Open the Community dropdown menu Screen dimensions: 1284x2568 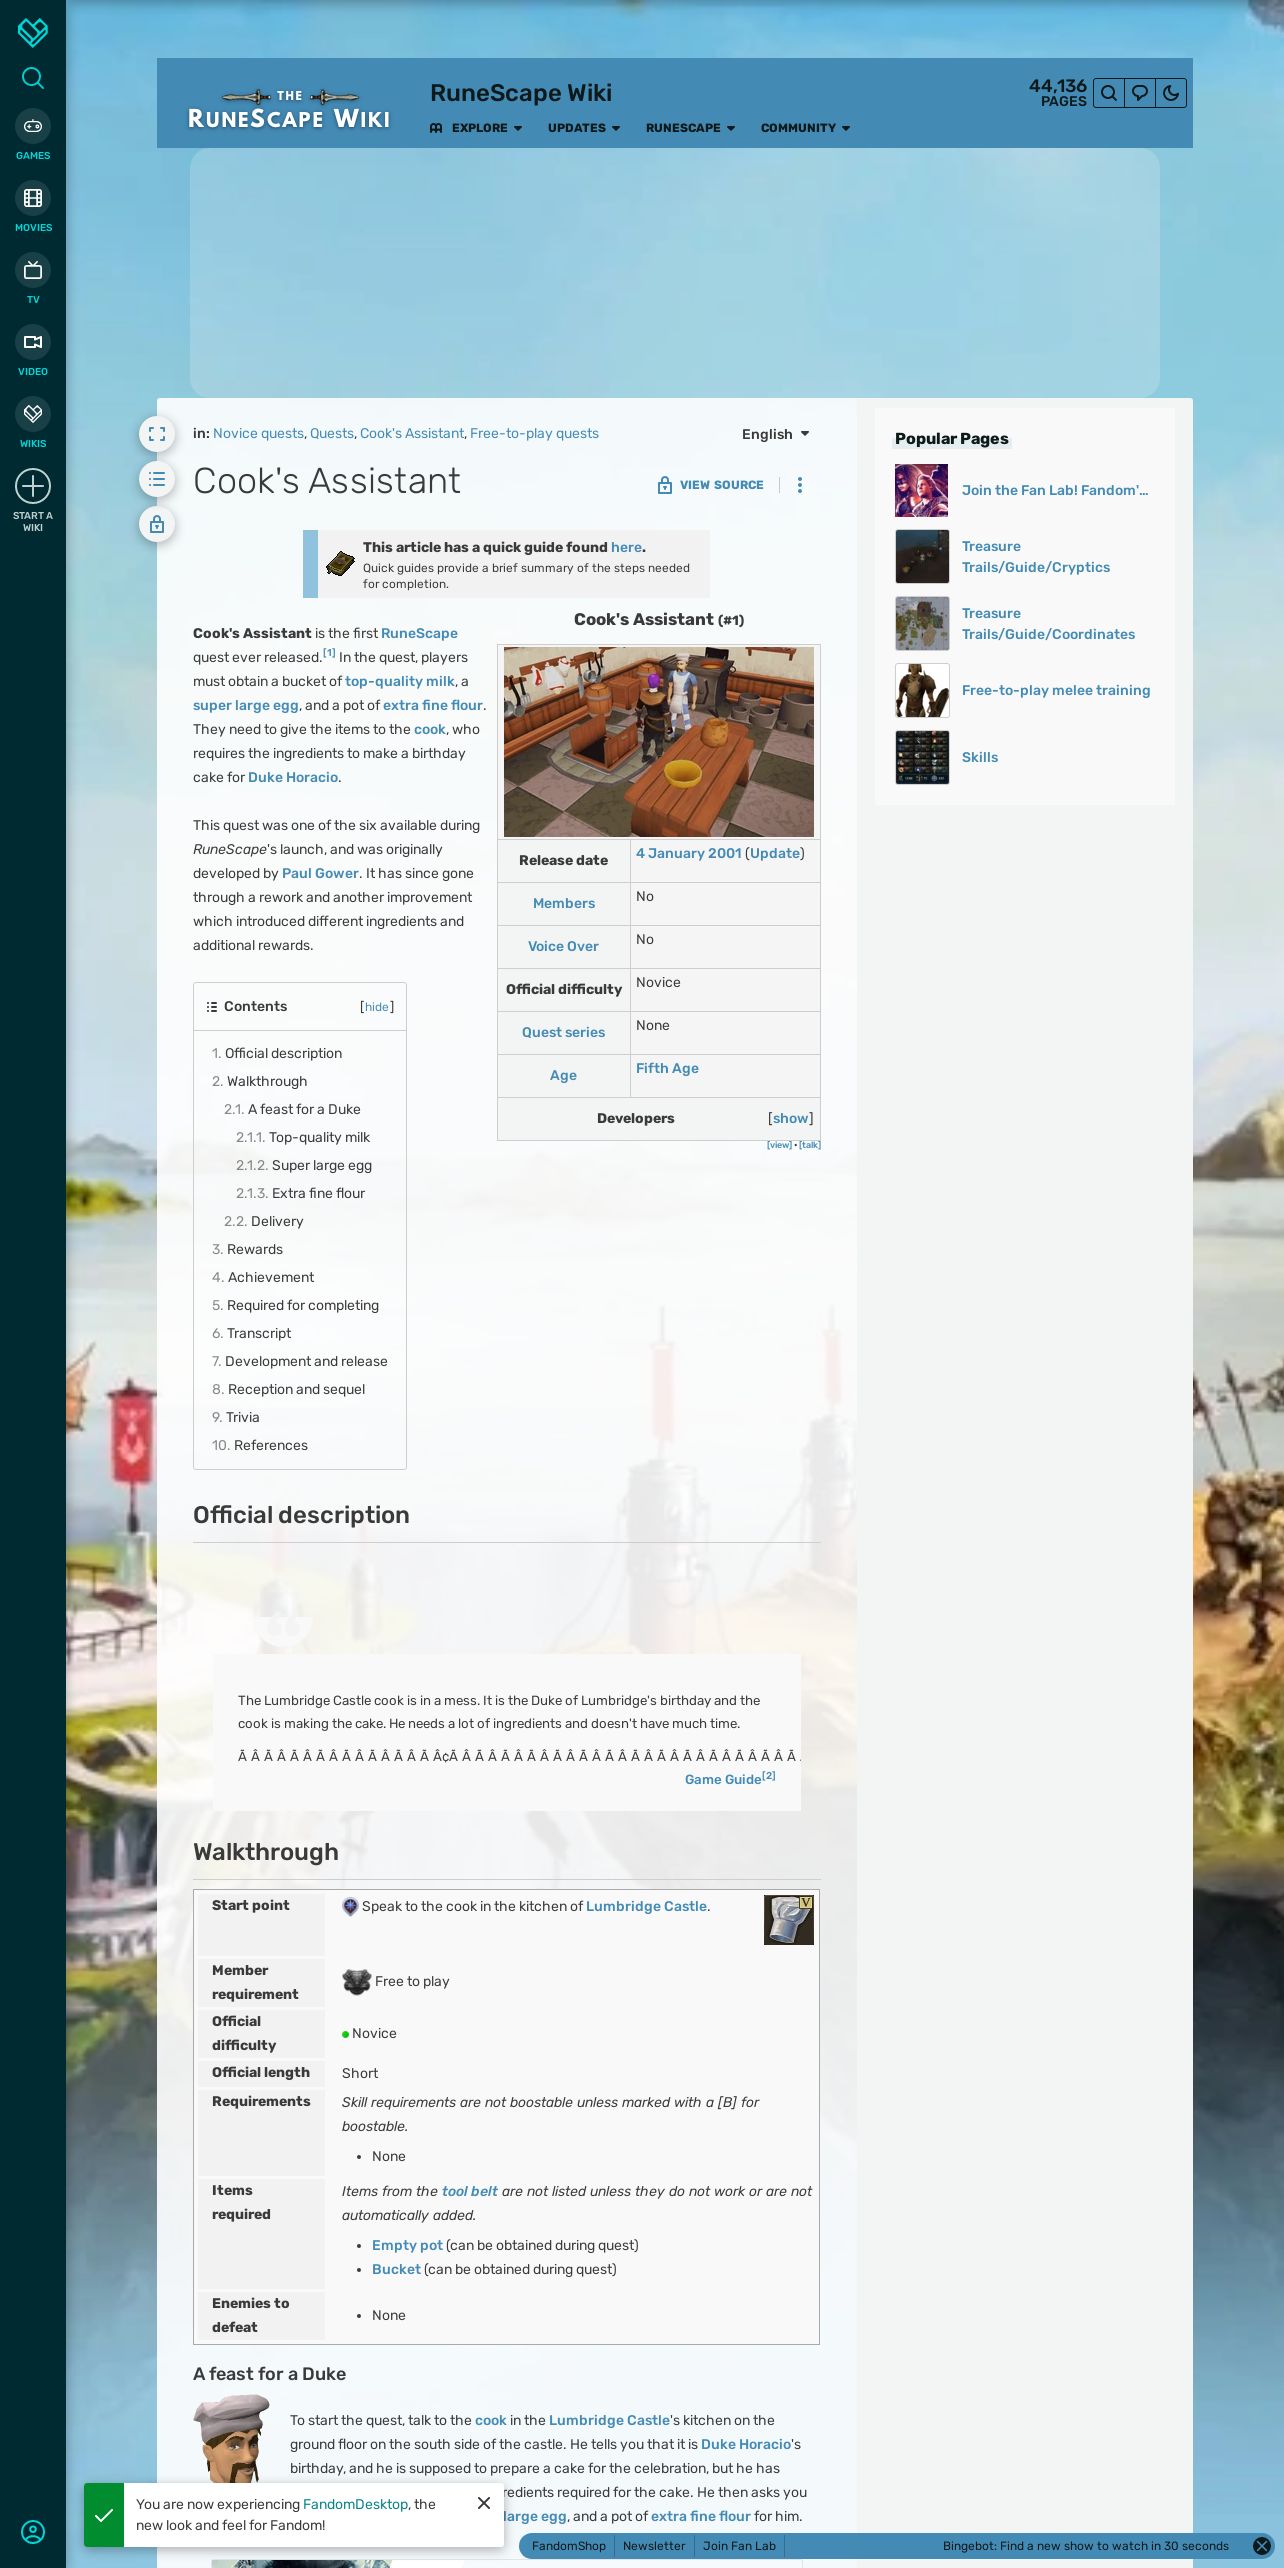tap(805, 128)
